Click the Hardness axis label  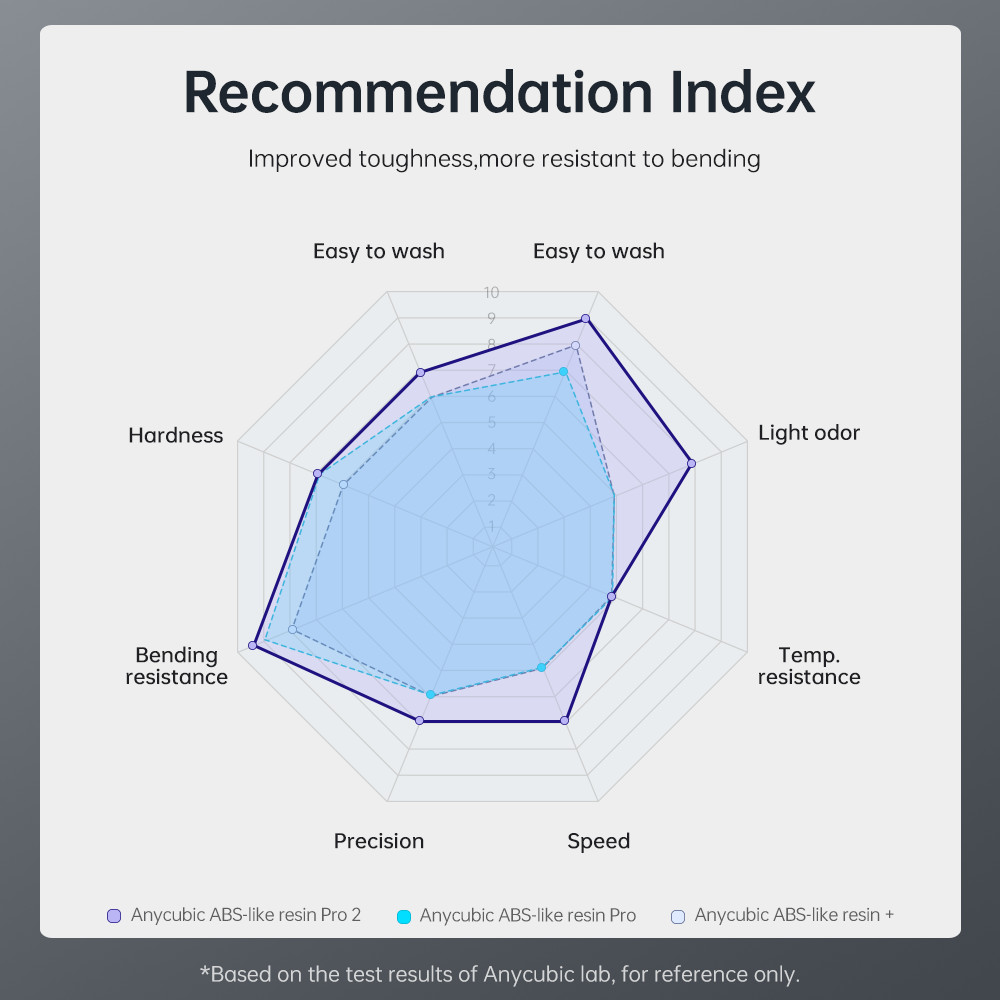[x=176, y=435]
